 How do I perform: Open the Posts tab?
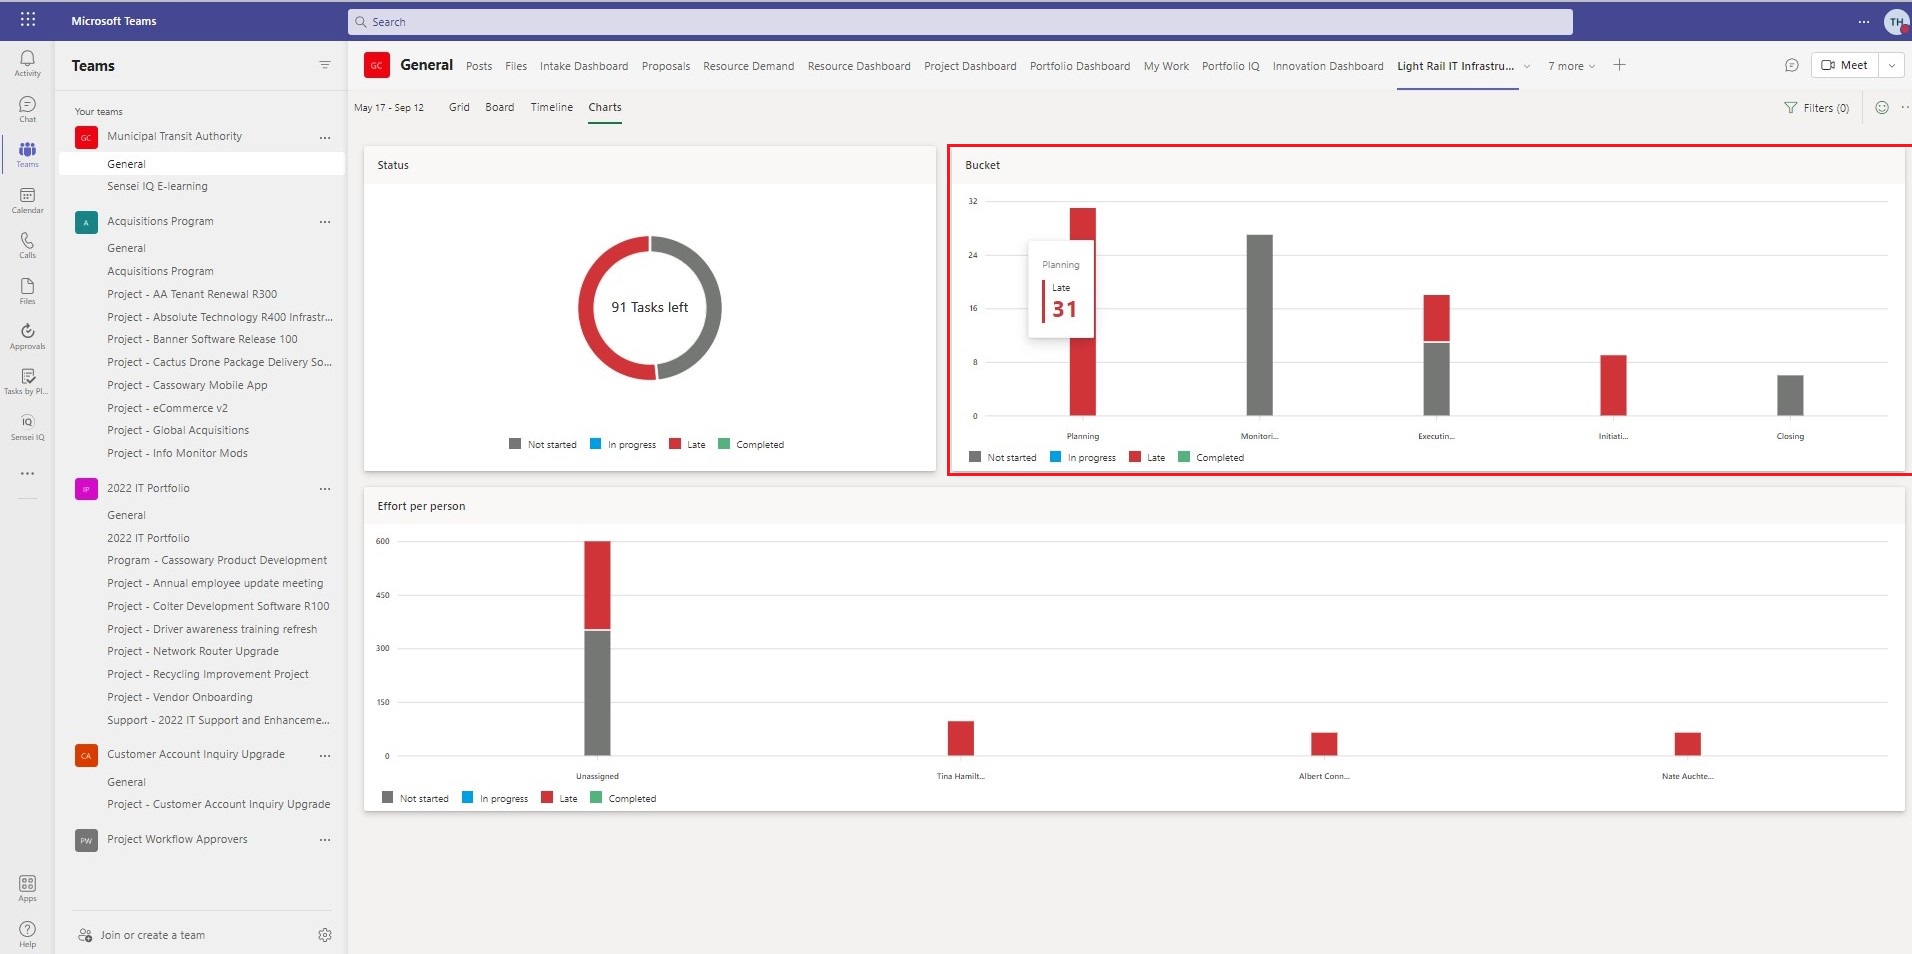[x=479, y=66]
